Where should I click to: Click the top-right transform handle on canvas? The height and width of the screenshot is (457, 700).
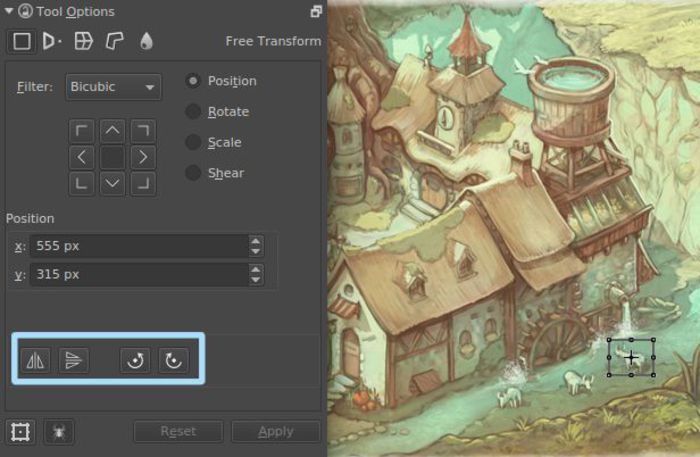pyautogui.click(x=653, y=340)
